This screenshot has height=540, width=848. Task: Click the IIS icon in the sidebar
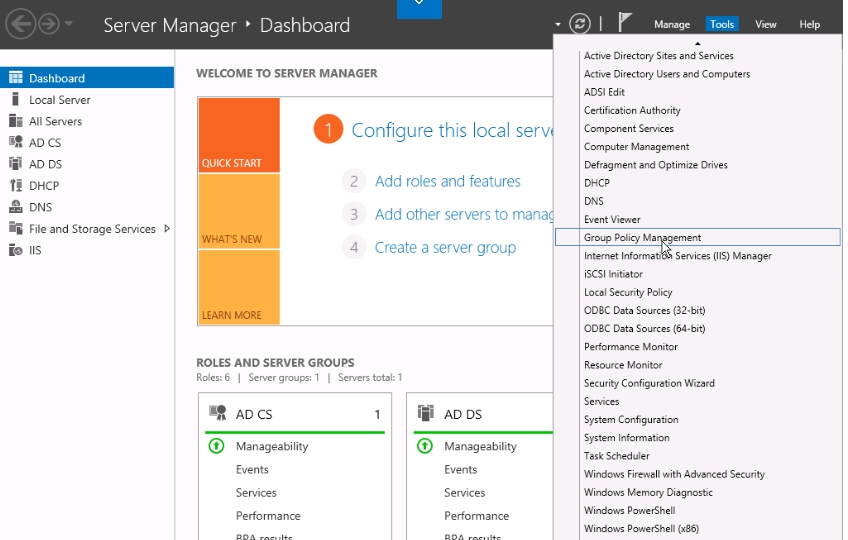pos(15,251)
